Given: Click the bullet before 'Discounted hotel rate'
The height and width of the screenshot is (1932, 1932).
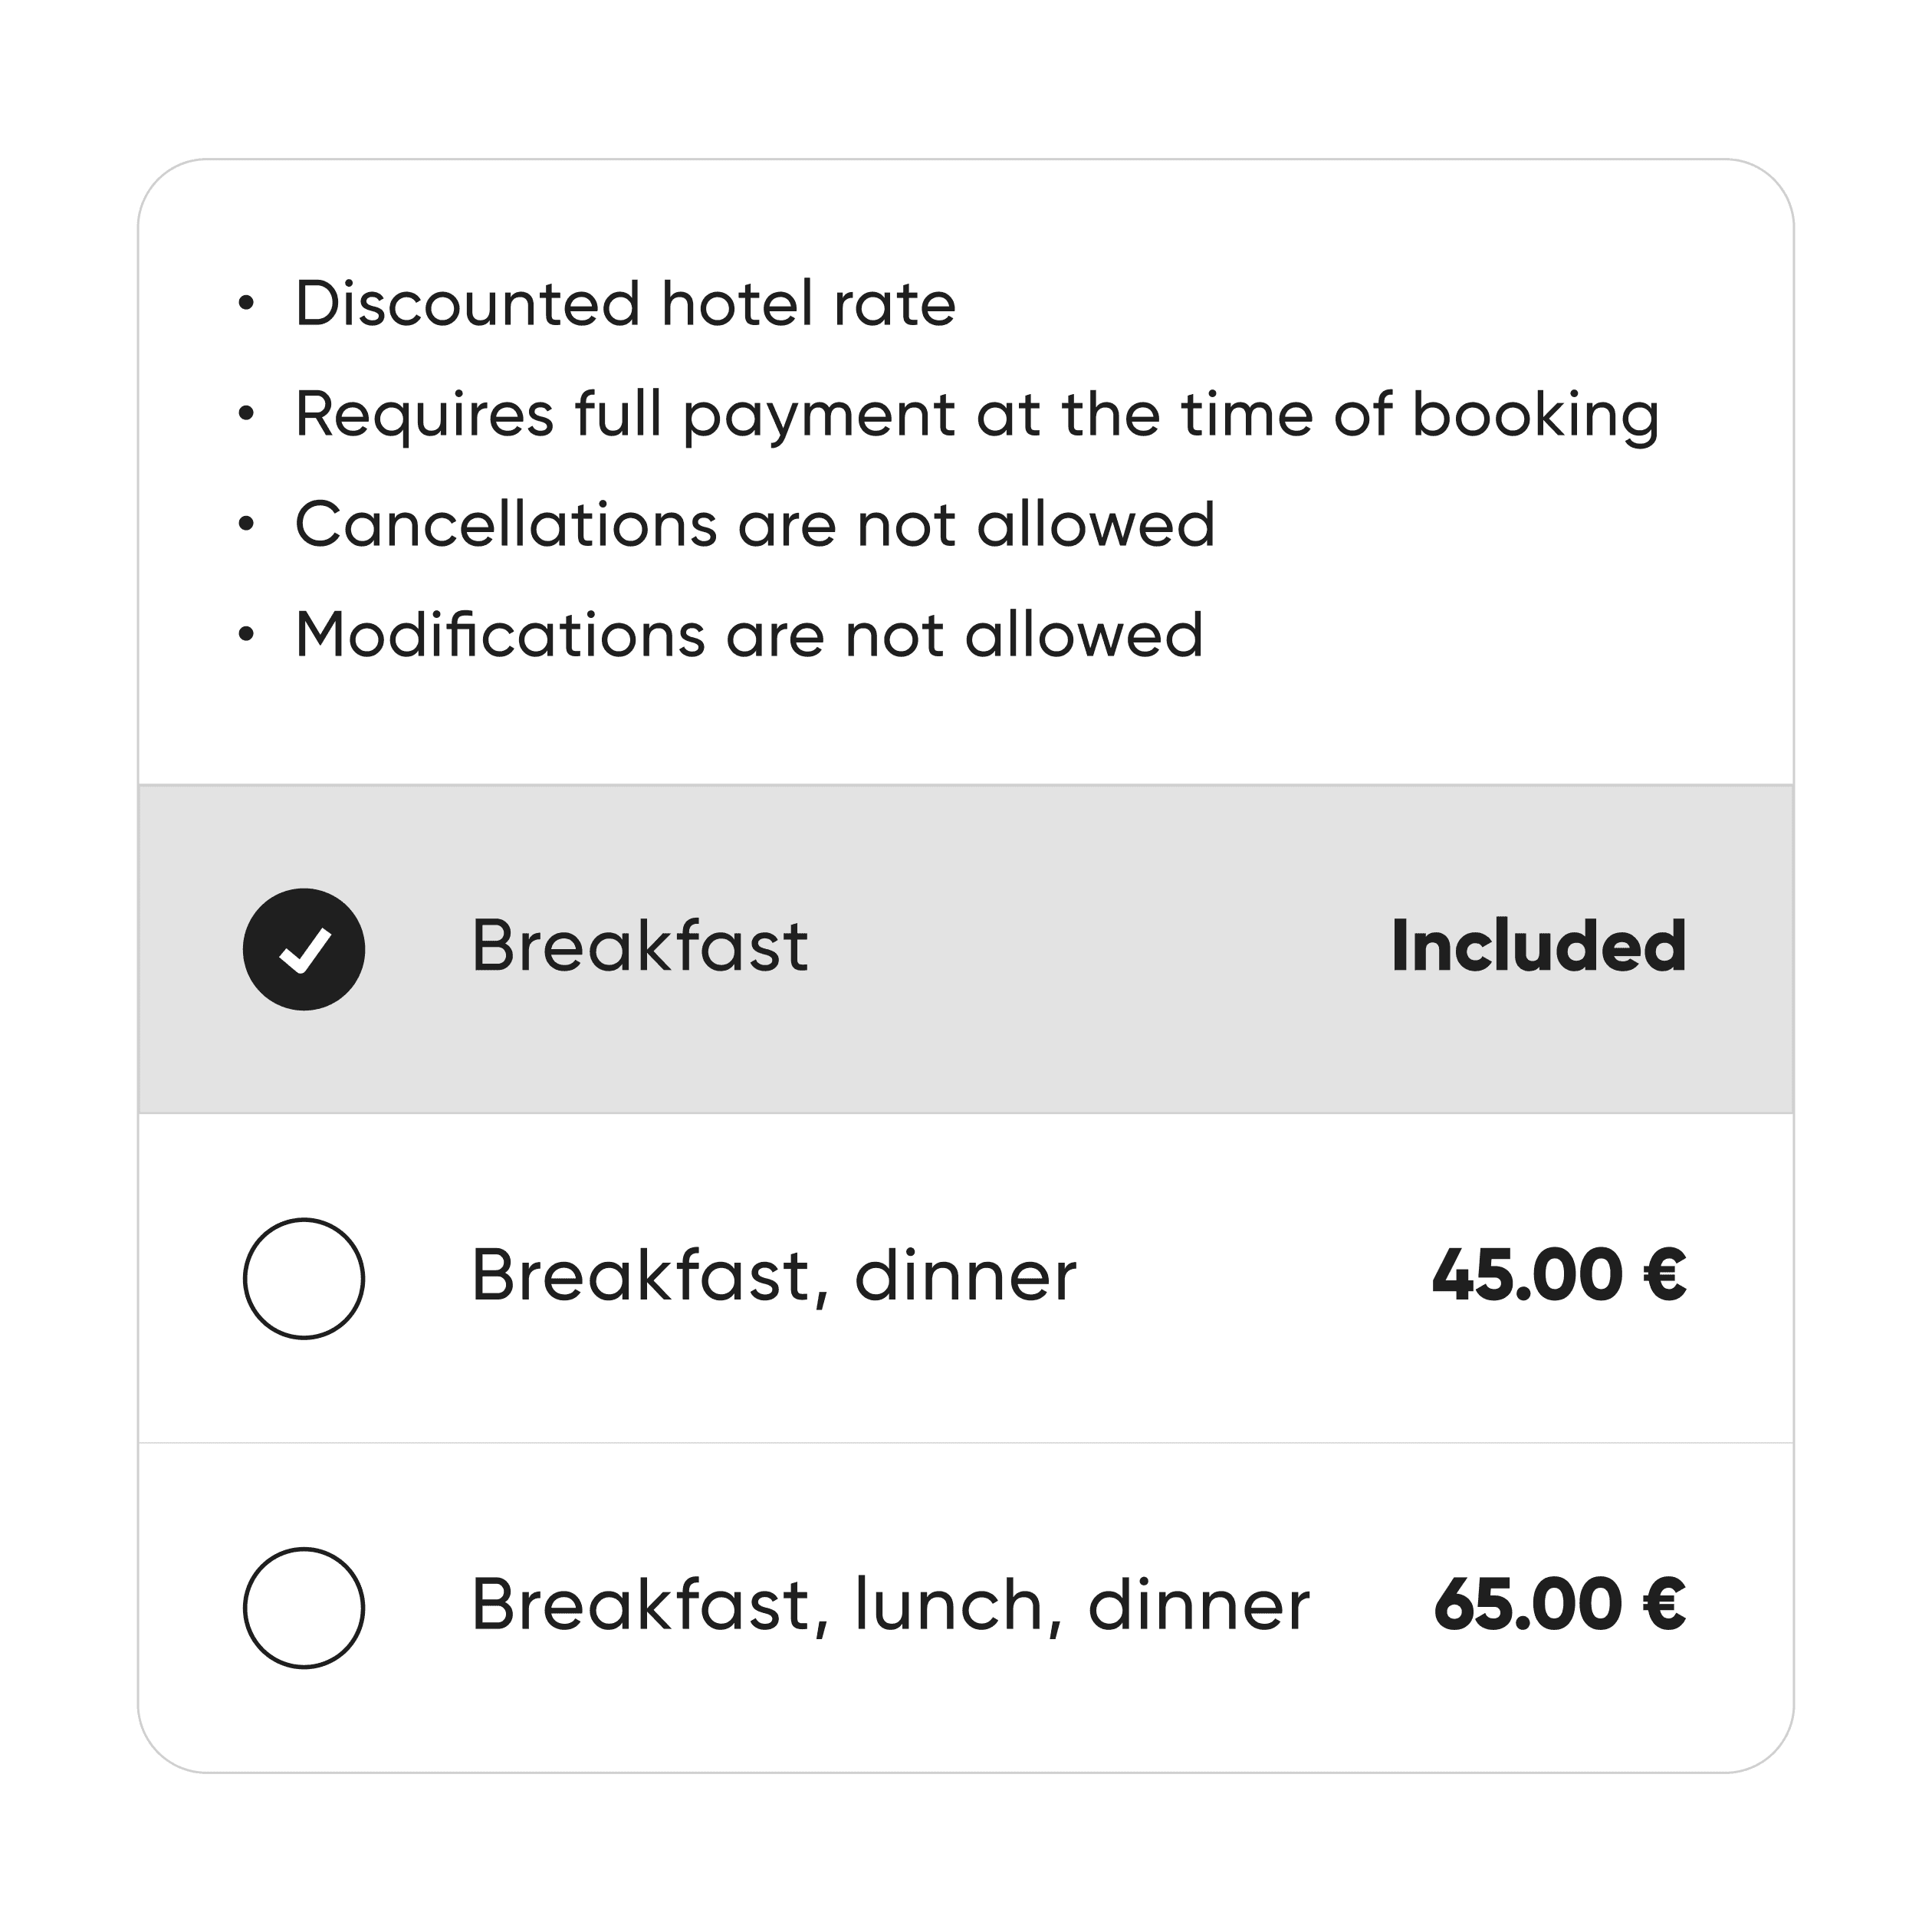Looking at the screenshot, I should 247,303.
